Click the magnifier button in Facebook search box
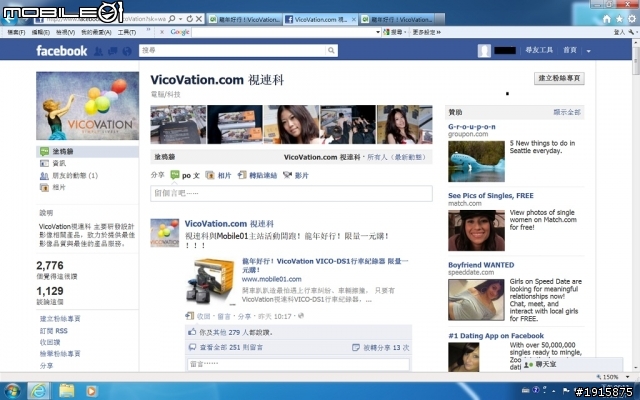This screenshot has width=640, height=400. [x=331, y=50]
